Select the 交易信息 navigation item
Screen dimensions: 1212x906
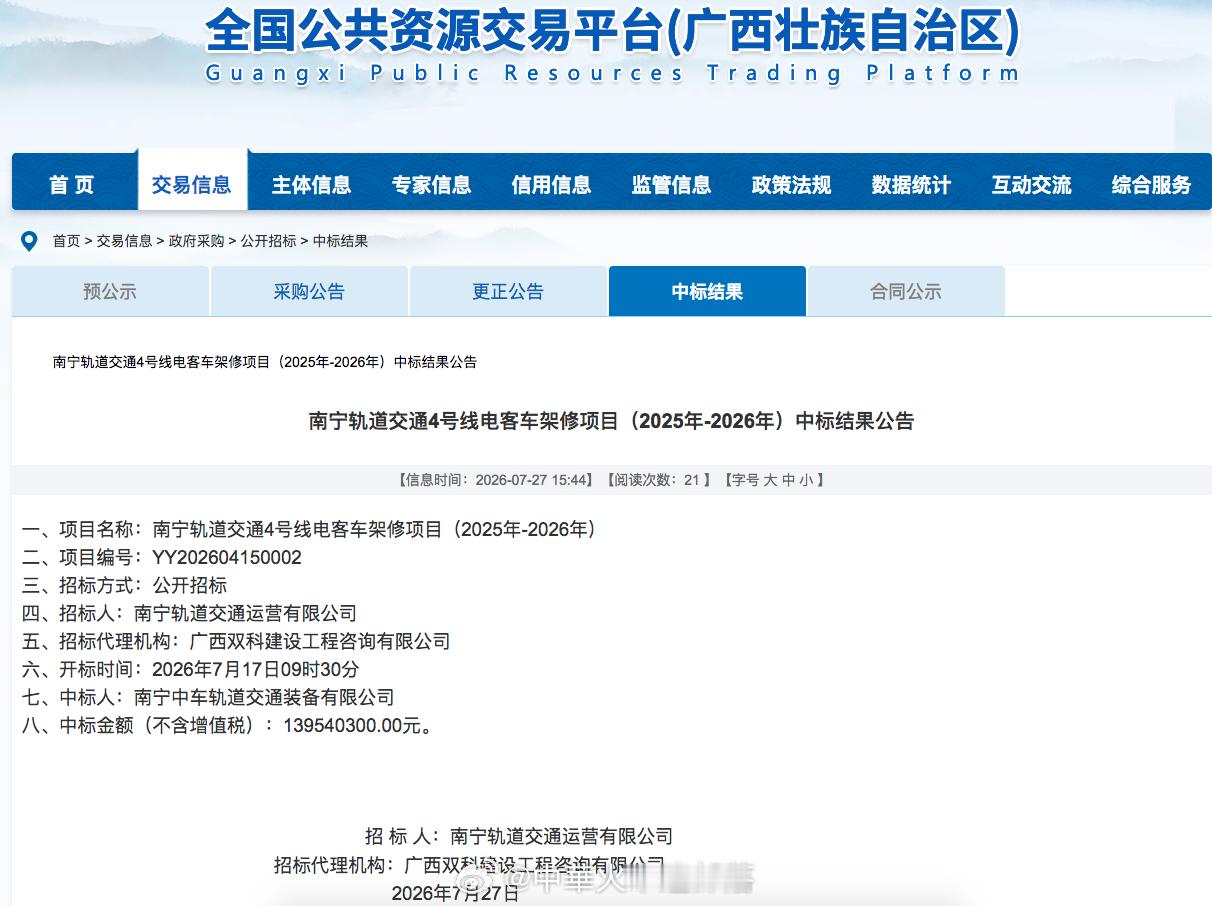pos(191,184)
